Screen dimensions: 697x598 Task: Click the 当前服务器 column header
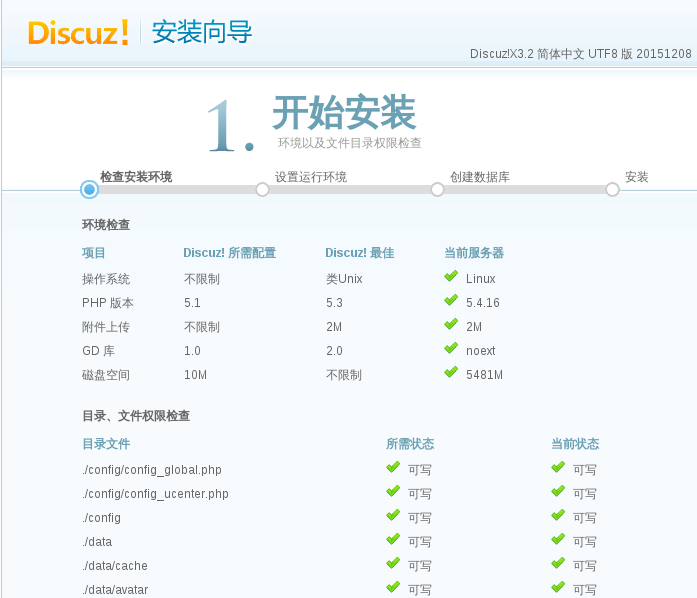474,253
